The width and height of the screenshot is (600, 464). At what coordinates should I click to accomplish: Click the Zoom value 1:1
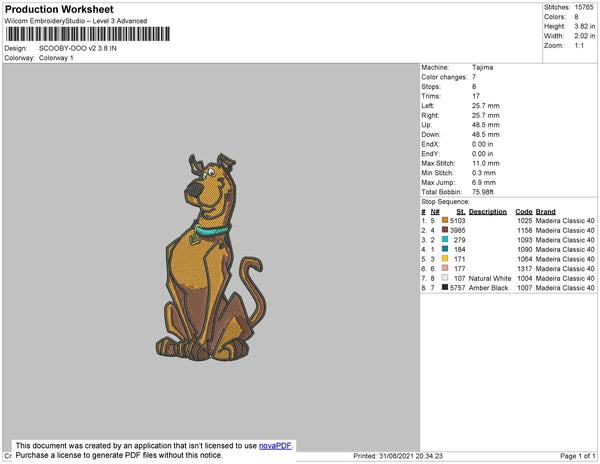pyautogui.click(x=579, y=46)
